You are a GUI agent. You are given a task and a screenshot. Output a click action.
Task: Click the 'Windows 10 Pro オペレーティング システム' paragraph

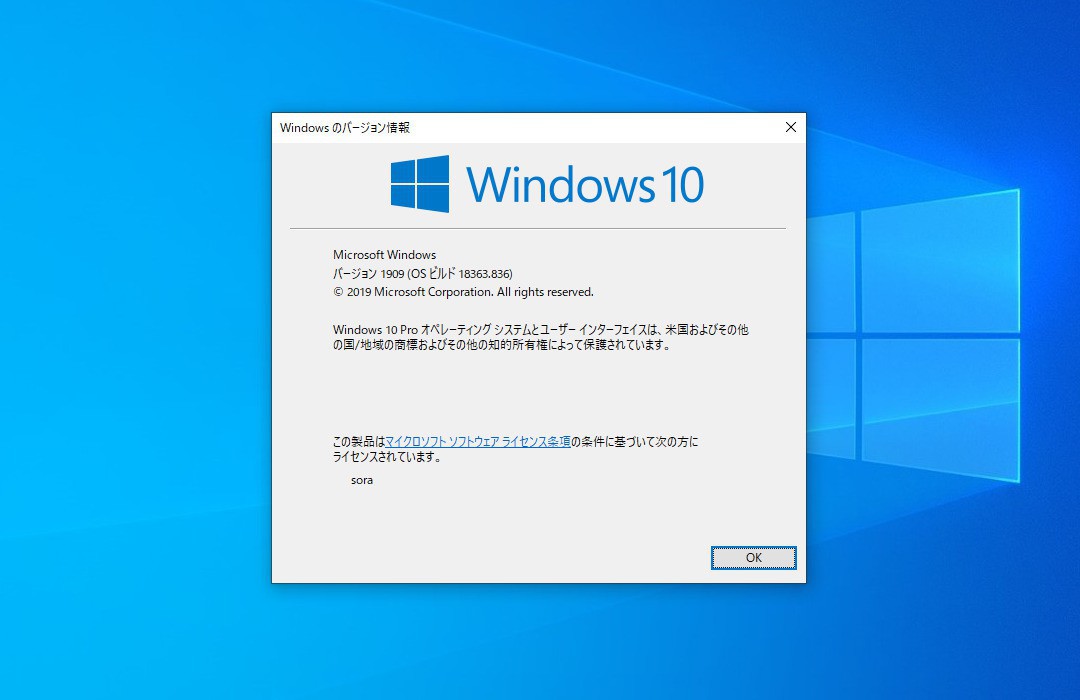click(x=541, y=338)
